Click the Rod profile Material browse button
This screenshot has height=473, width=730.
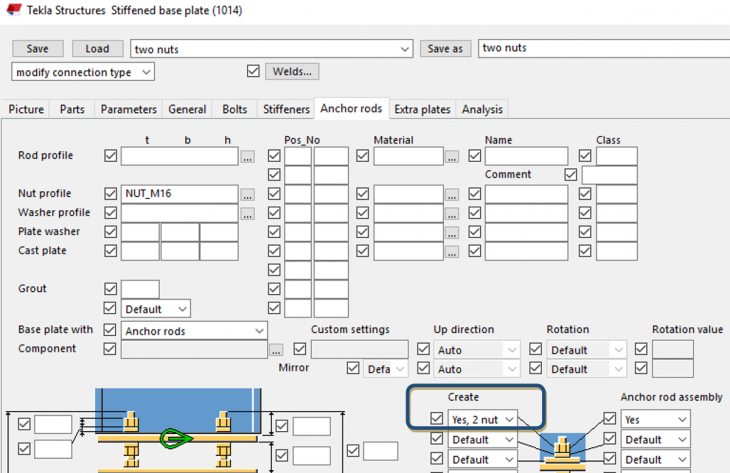coord(452,157)
